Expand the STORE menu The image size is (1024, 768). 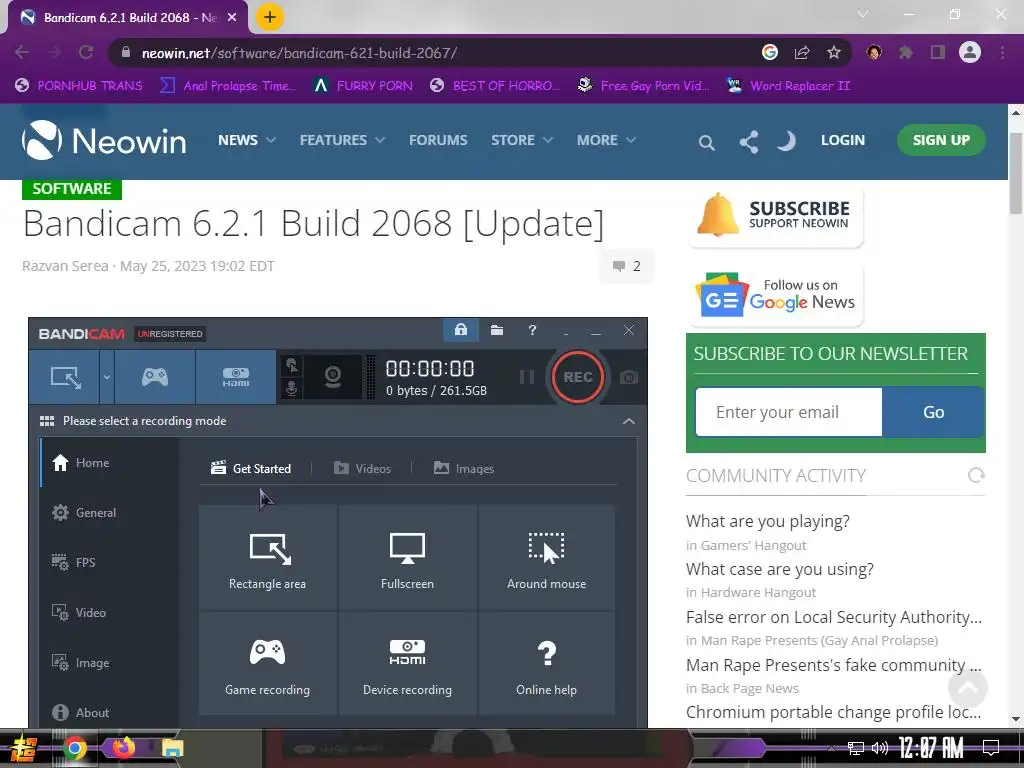[522, 140]
